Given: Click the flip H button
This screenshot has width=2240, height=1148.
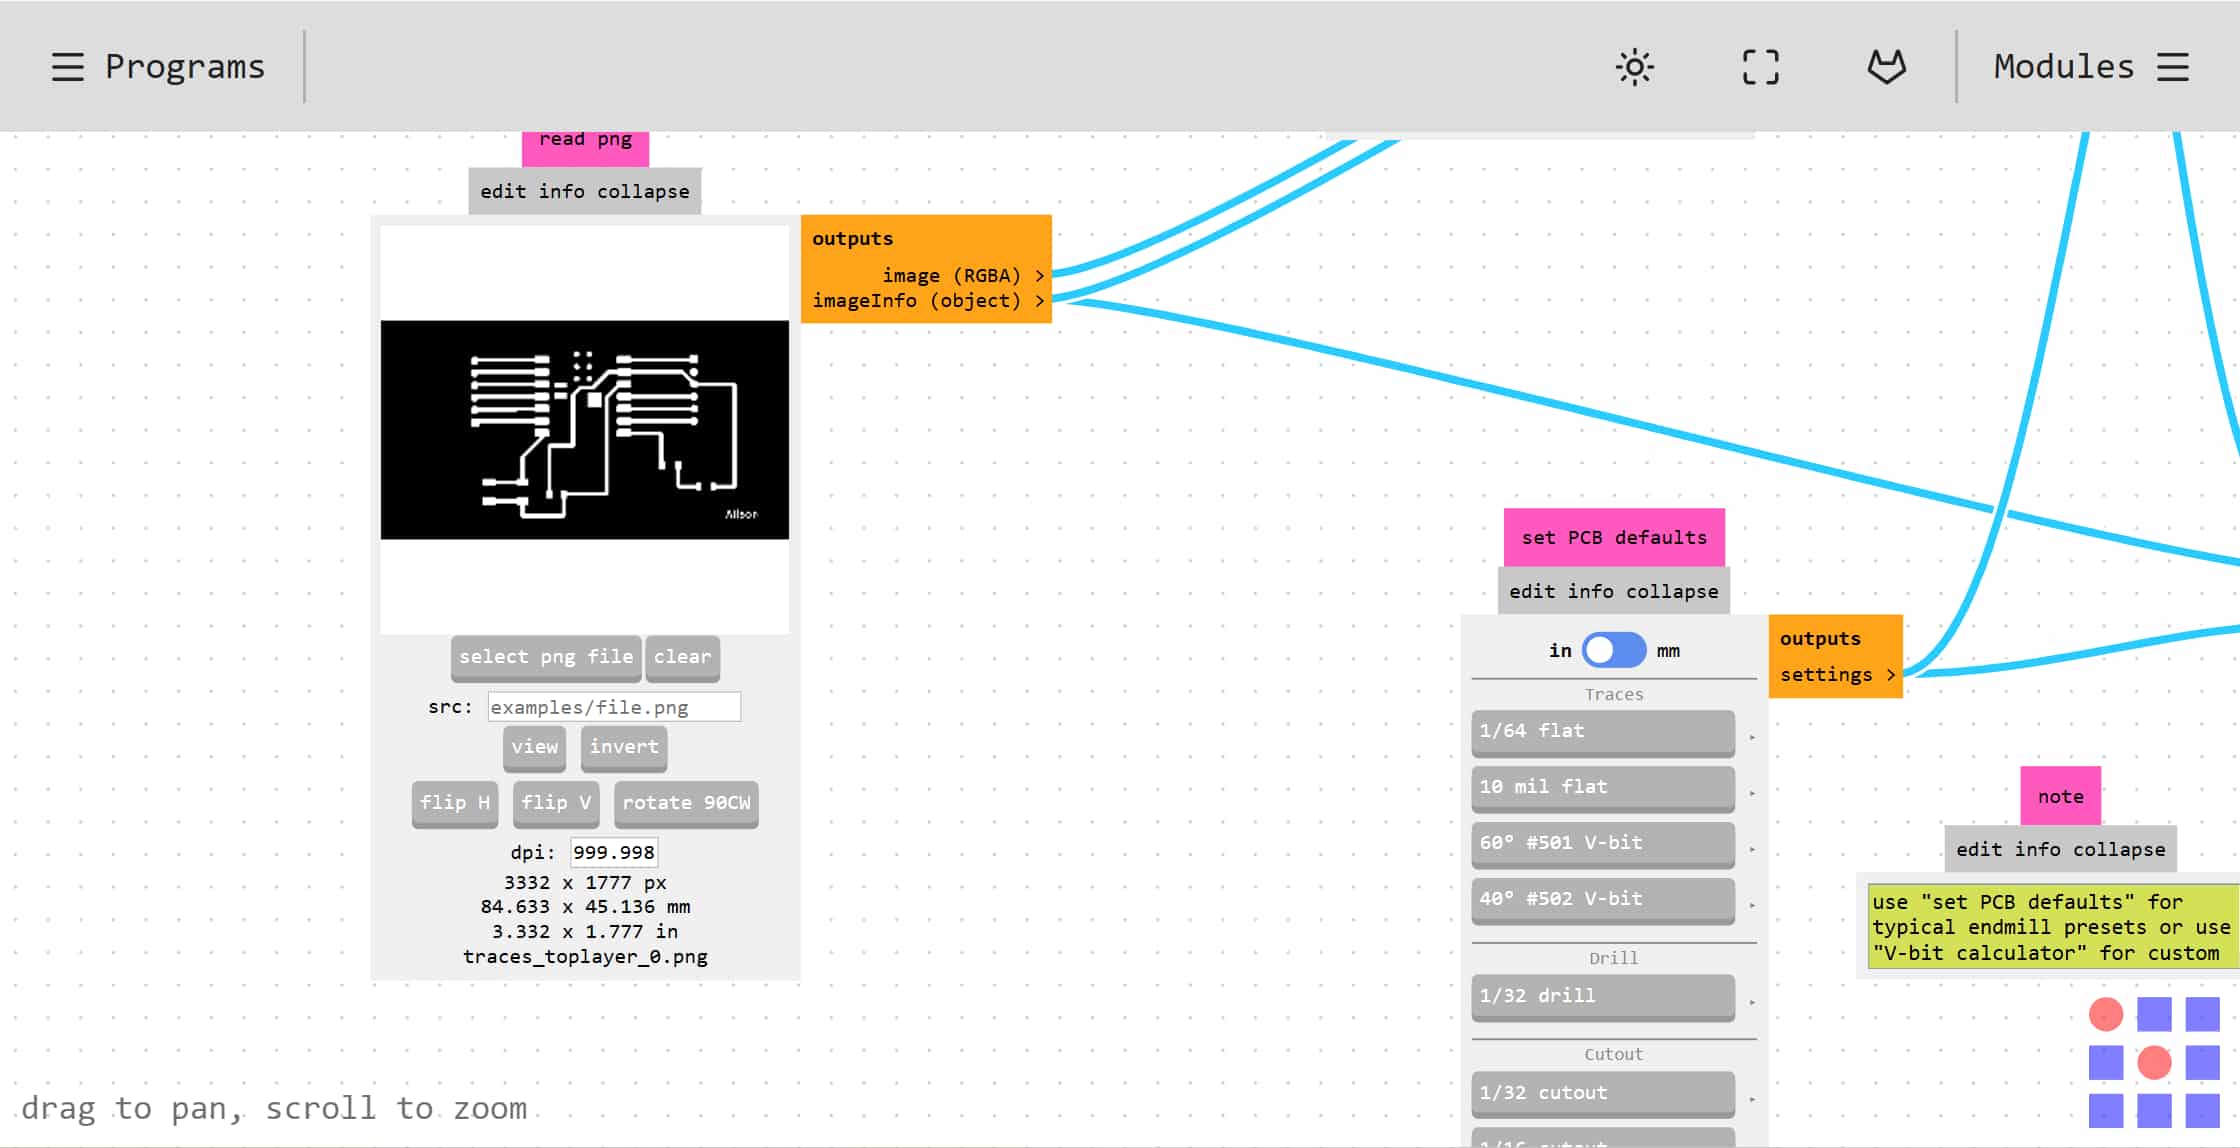Looking at the screenshot, I should point(454,803).
